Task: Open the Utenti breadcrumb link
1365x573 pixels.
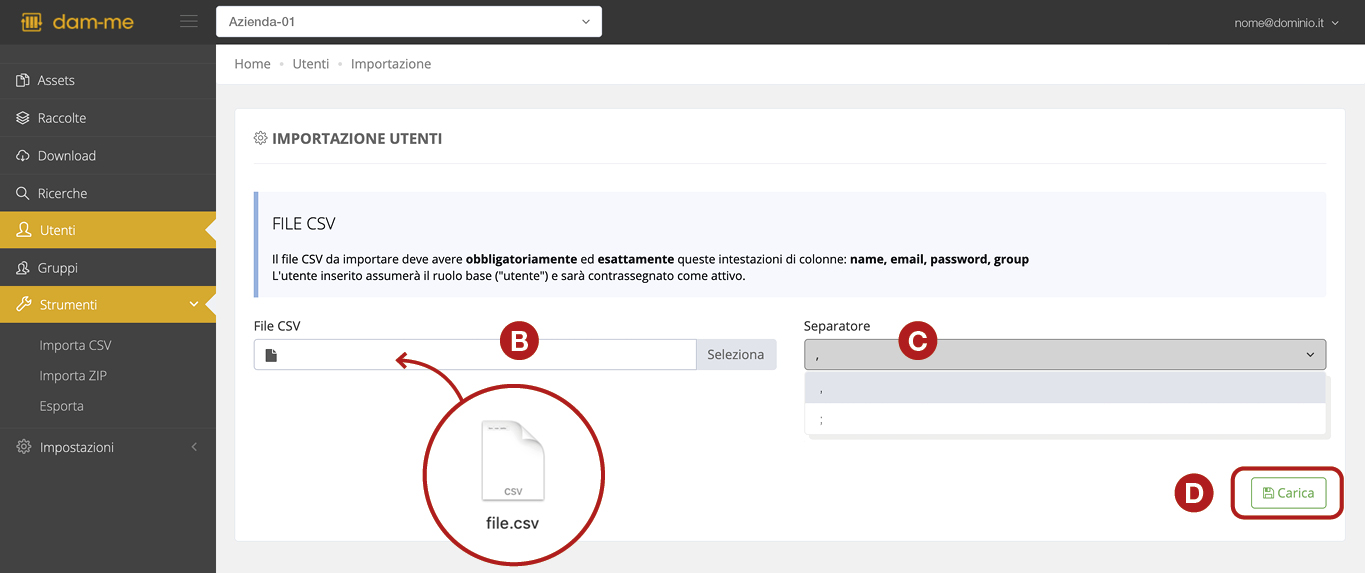Action: (x=311, y=64)
